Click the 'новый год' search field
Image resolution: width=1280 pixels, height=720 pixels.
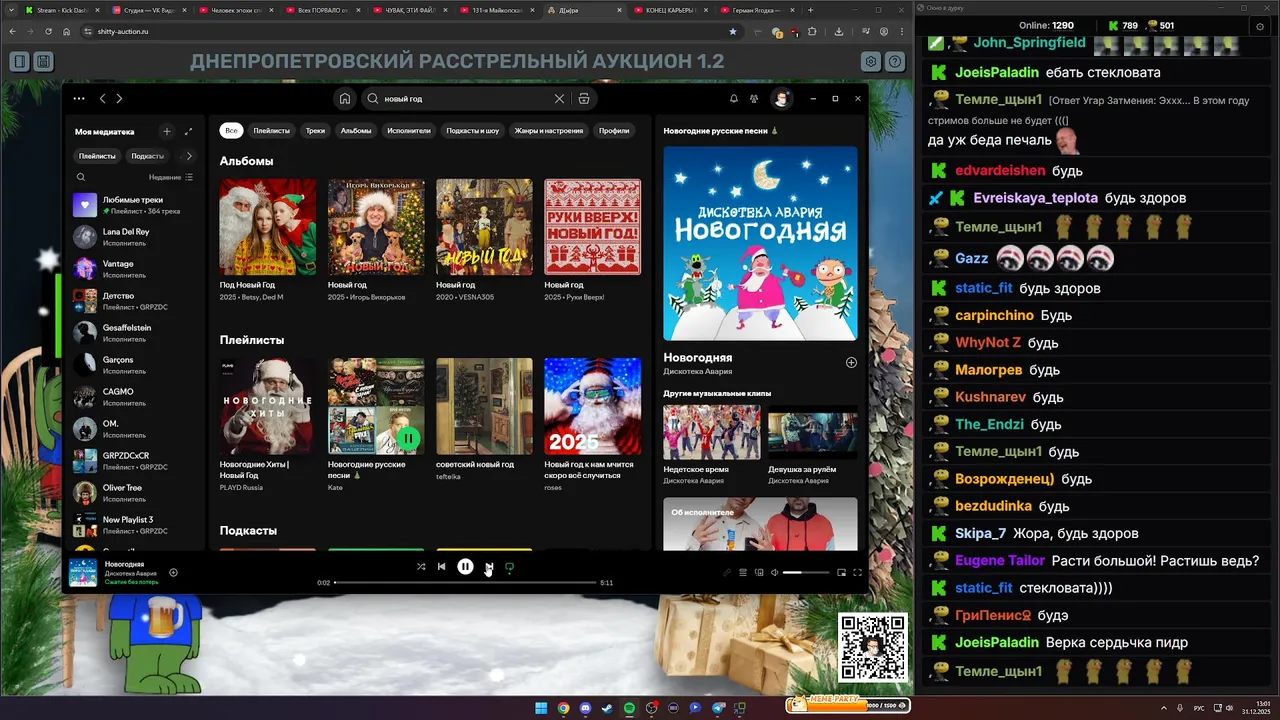click(465, 99)
